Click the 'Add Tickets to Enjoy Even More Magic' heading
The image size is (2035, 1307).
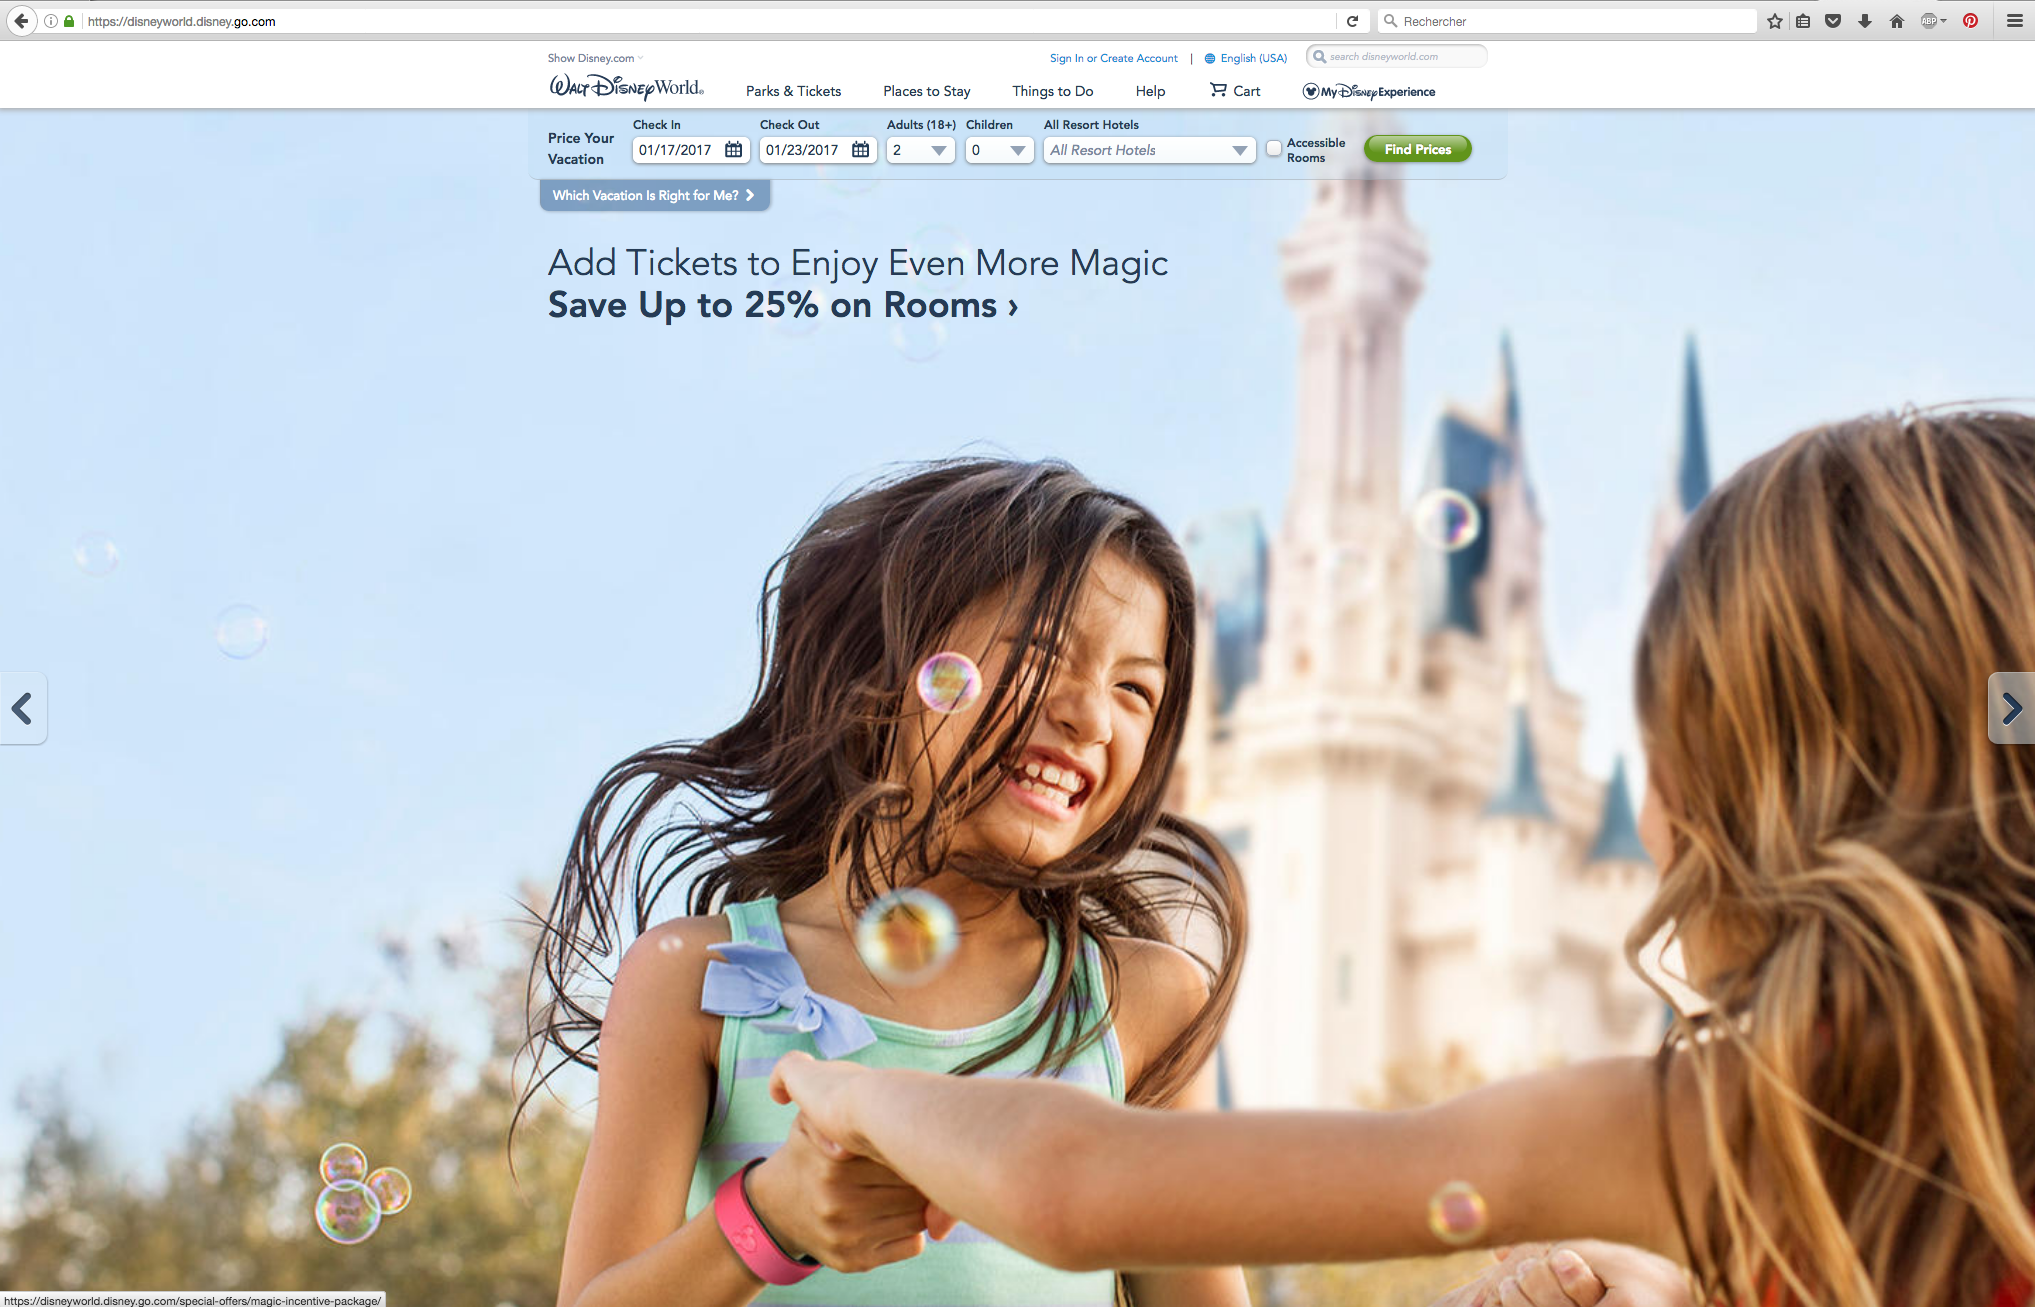pos(858,263)
